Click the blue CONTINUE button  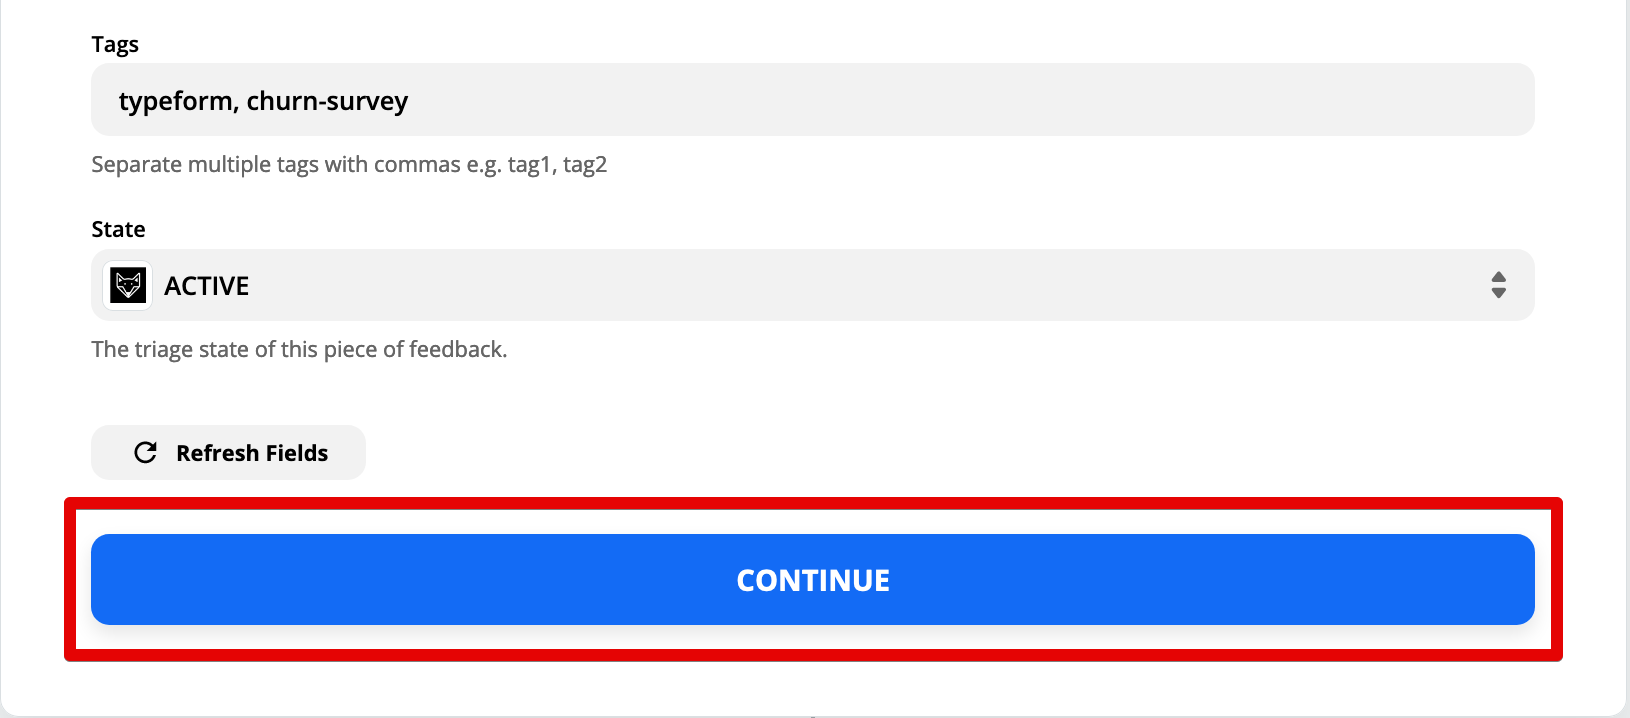(x=812, y=579)
